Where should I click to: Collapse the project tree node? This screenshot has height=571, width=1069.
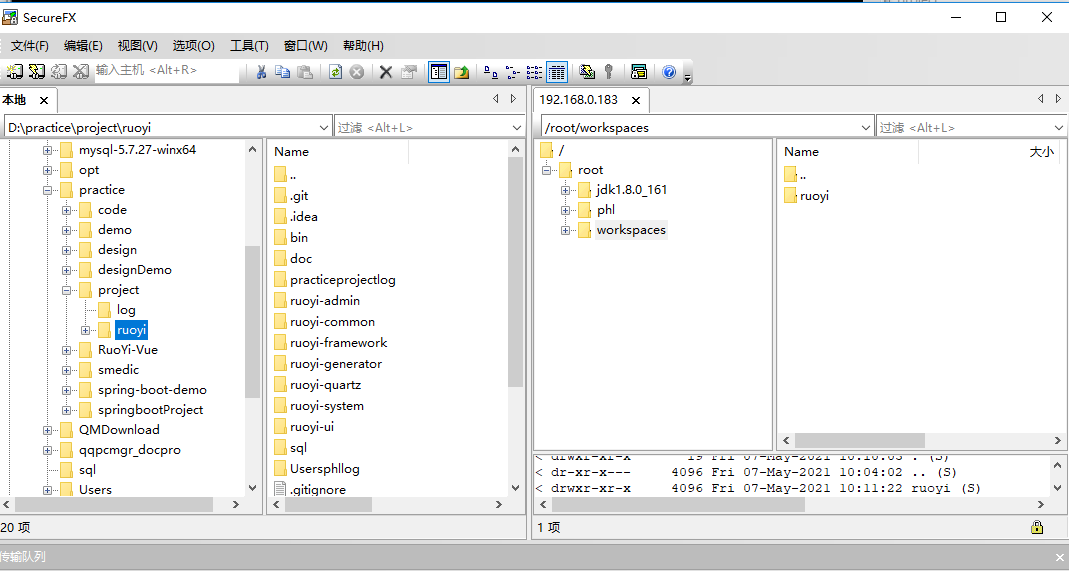(66, 290)
